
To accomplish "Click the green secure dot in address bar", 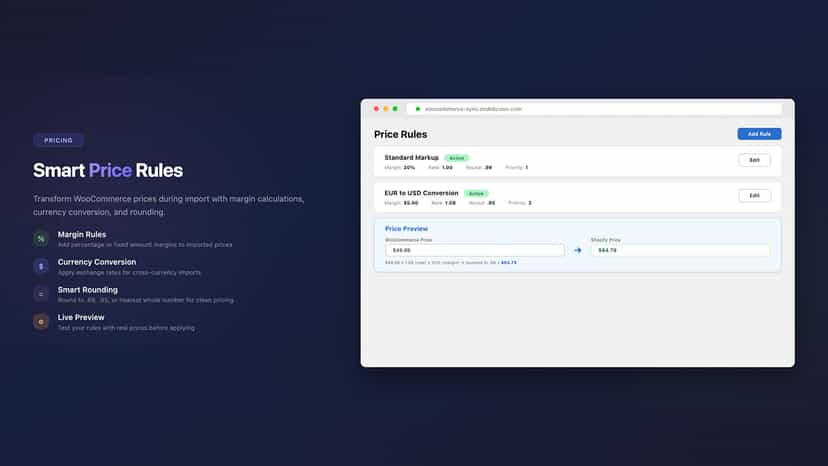I will click(418, 109).
